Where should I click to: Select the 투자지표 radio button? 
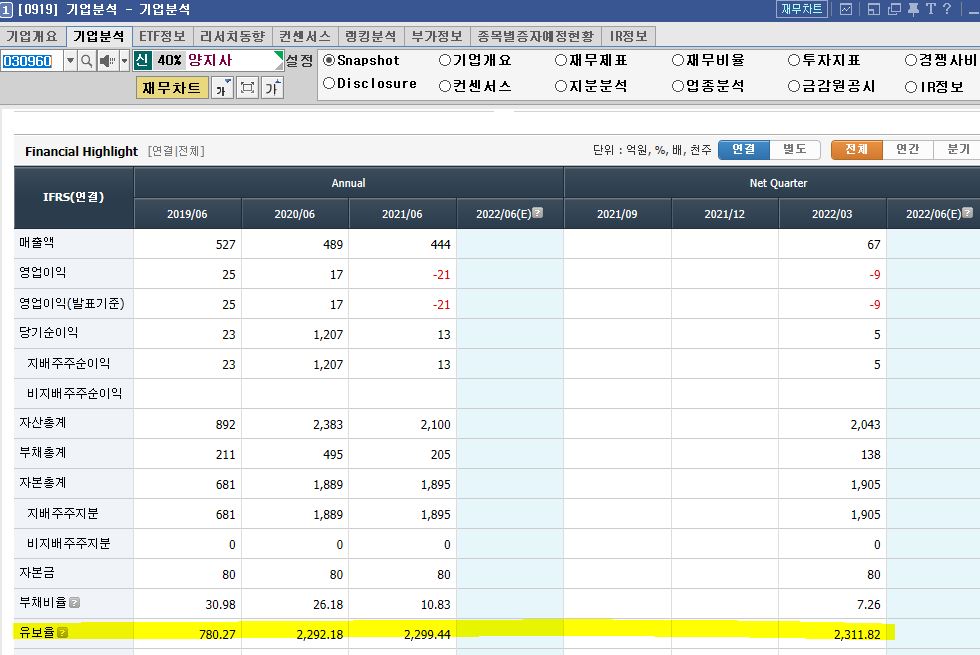tap(794, 60)
